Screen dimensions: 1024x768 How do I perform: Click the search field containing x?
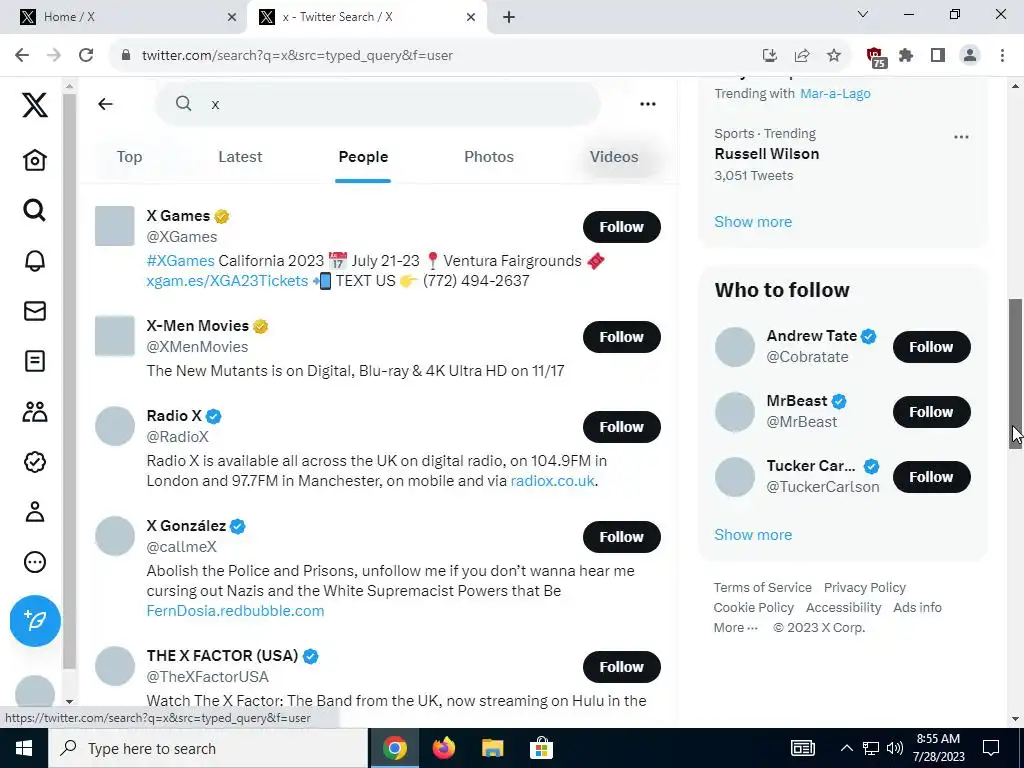click(x=377, y=104)
